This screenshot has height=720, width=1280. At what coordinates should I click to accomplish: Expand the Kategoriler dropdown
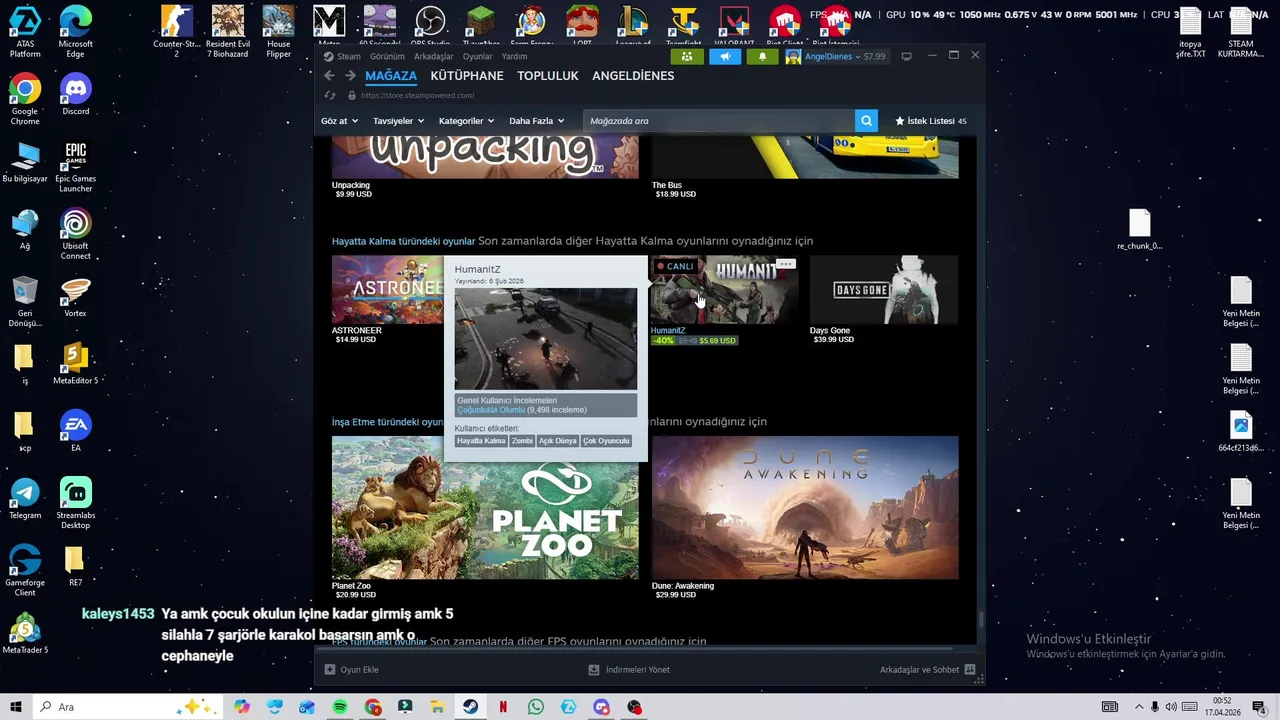pos(467,121)
